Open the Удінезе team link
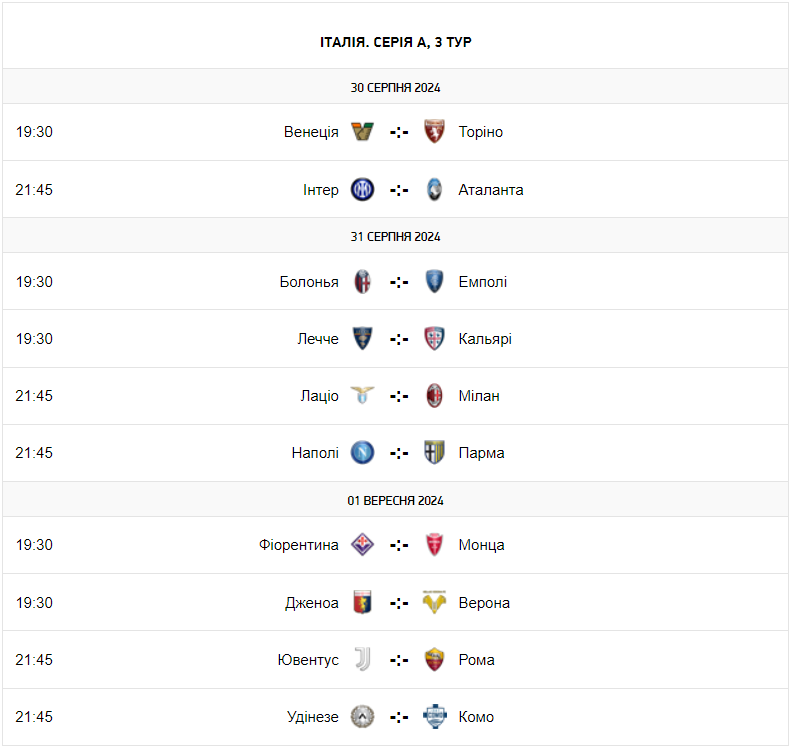 [x=313, y=717]
